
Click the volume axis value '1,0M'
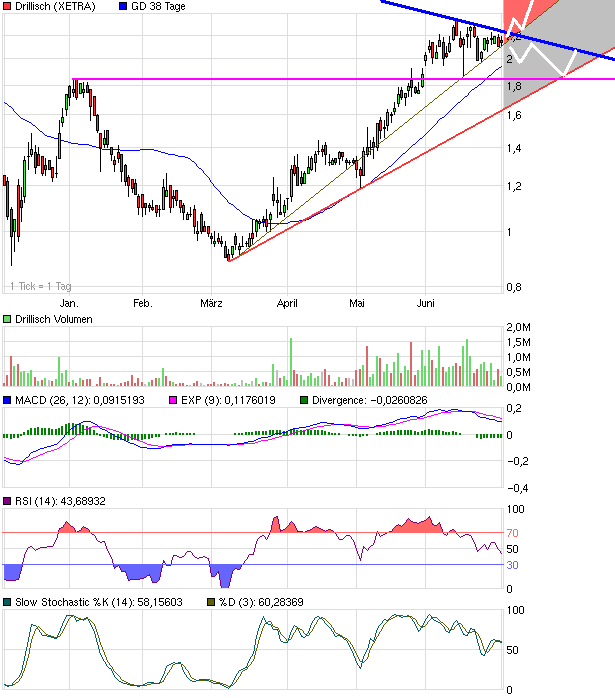[518, 357]
